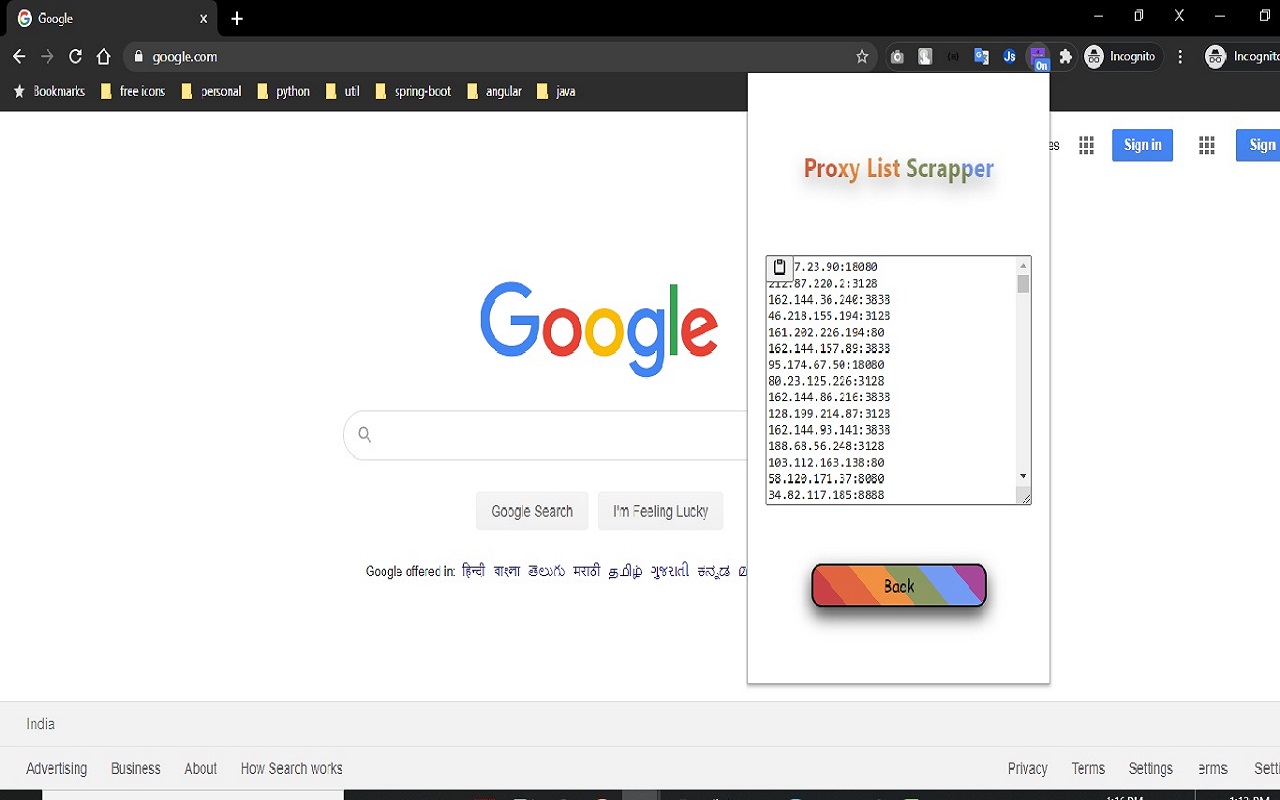Select proxy 128.199.214.87:3128
The width and height of the screenshot is (1280, 800).
[x=829, y=413]
